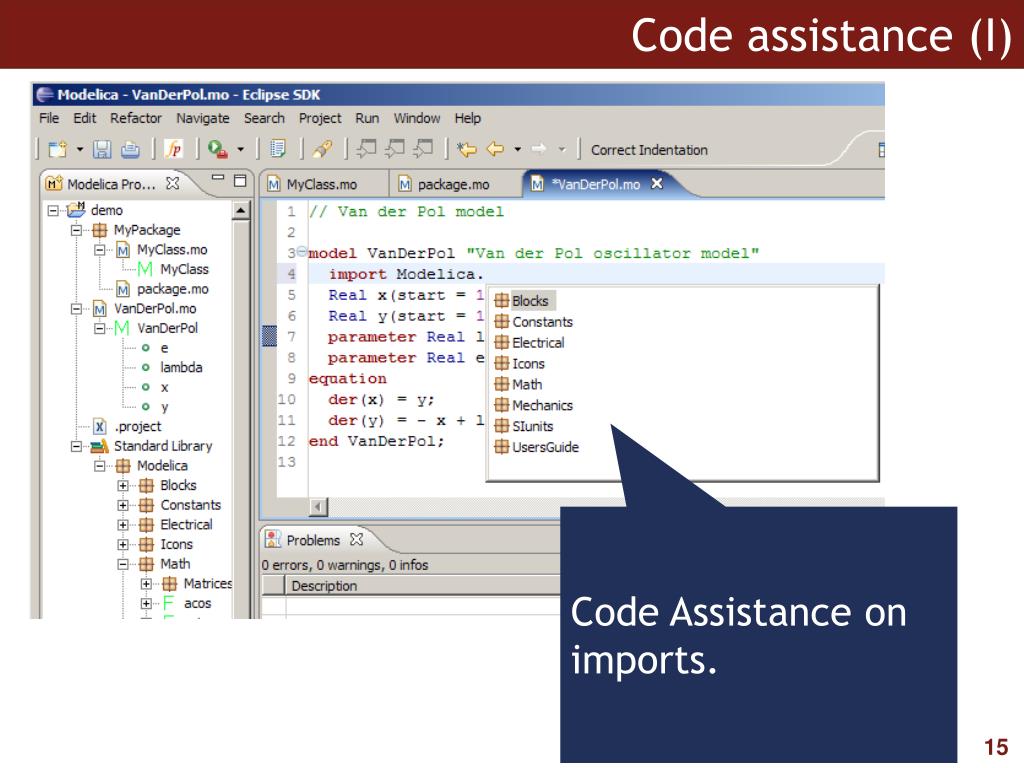Click the pencil search toolbar icon
This screenshot has height=768, width=1024.
322,150
